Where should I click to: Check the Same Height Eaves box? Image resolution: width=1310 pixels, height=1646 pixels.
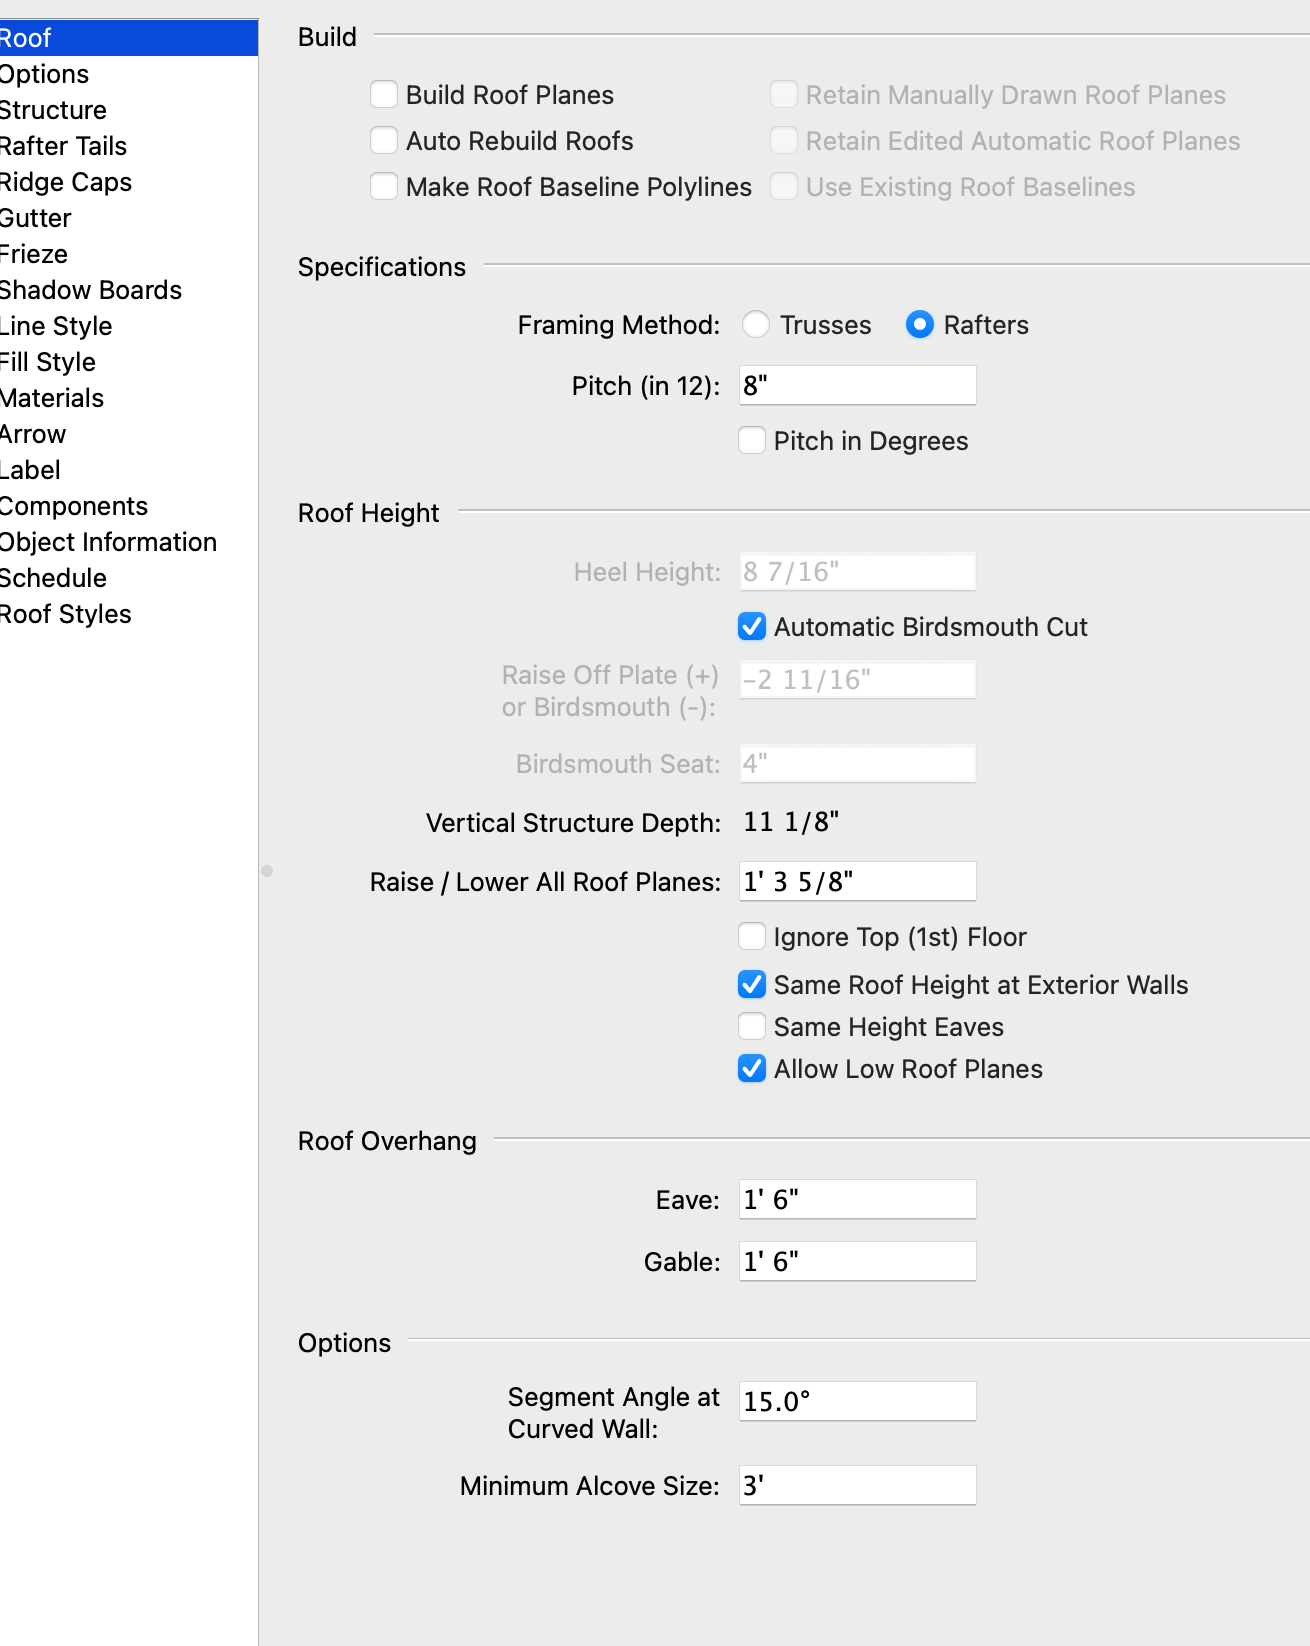pos(752,1027)
